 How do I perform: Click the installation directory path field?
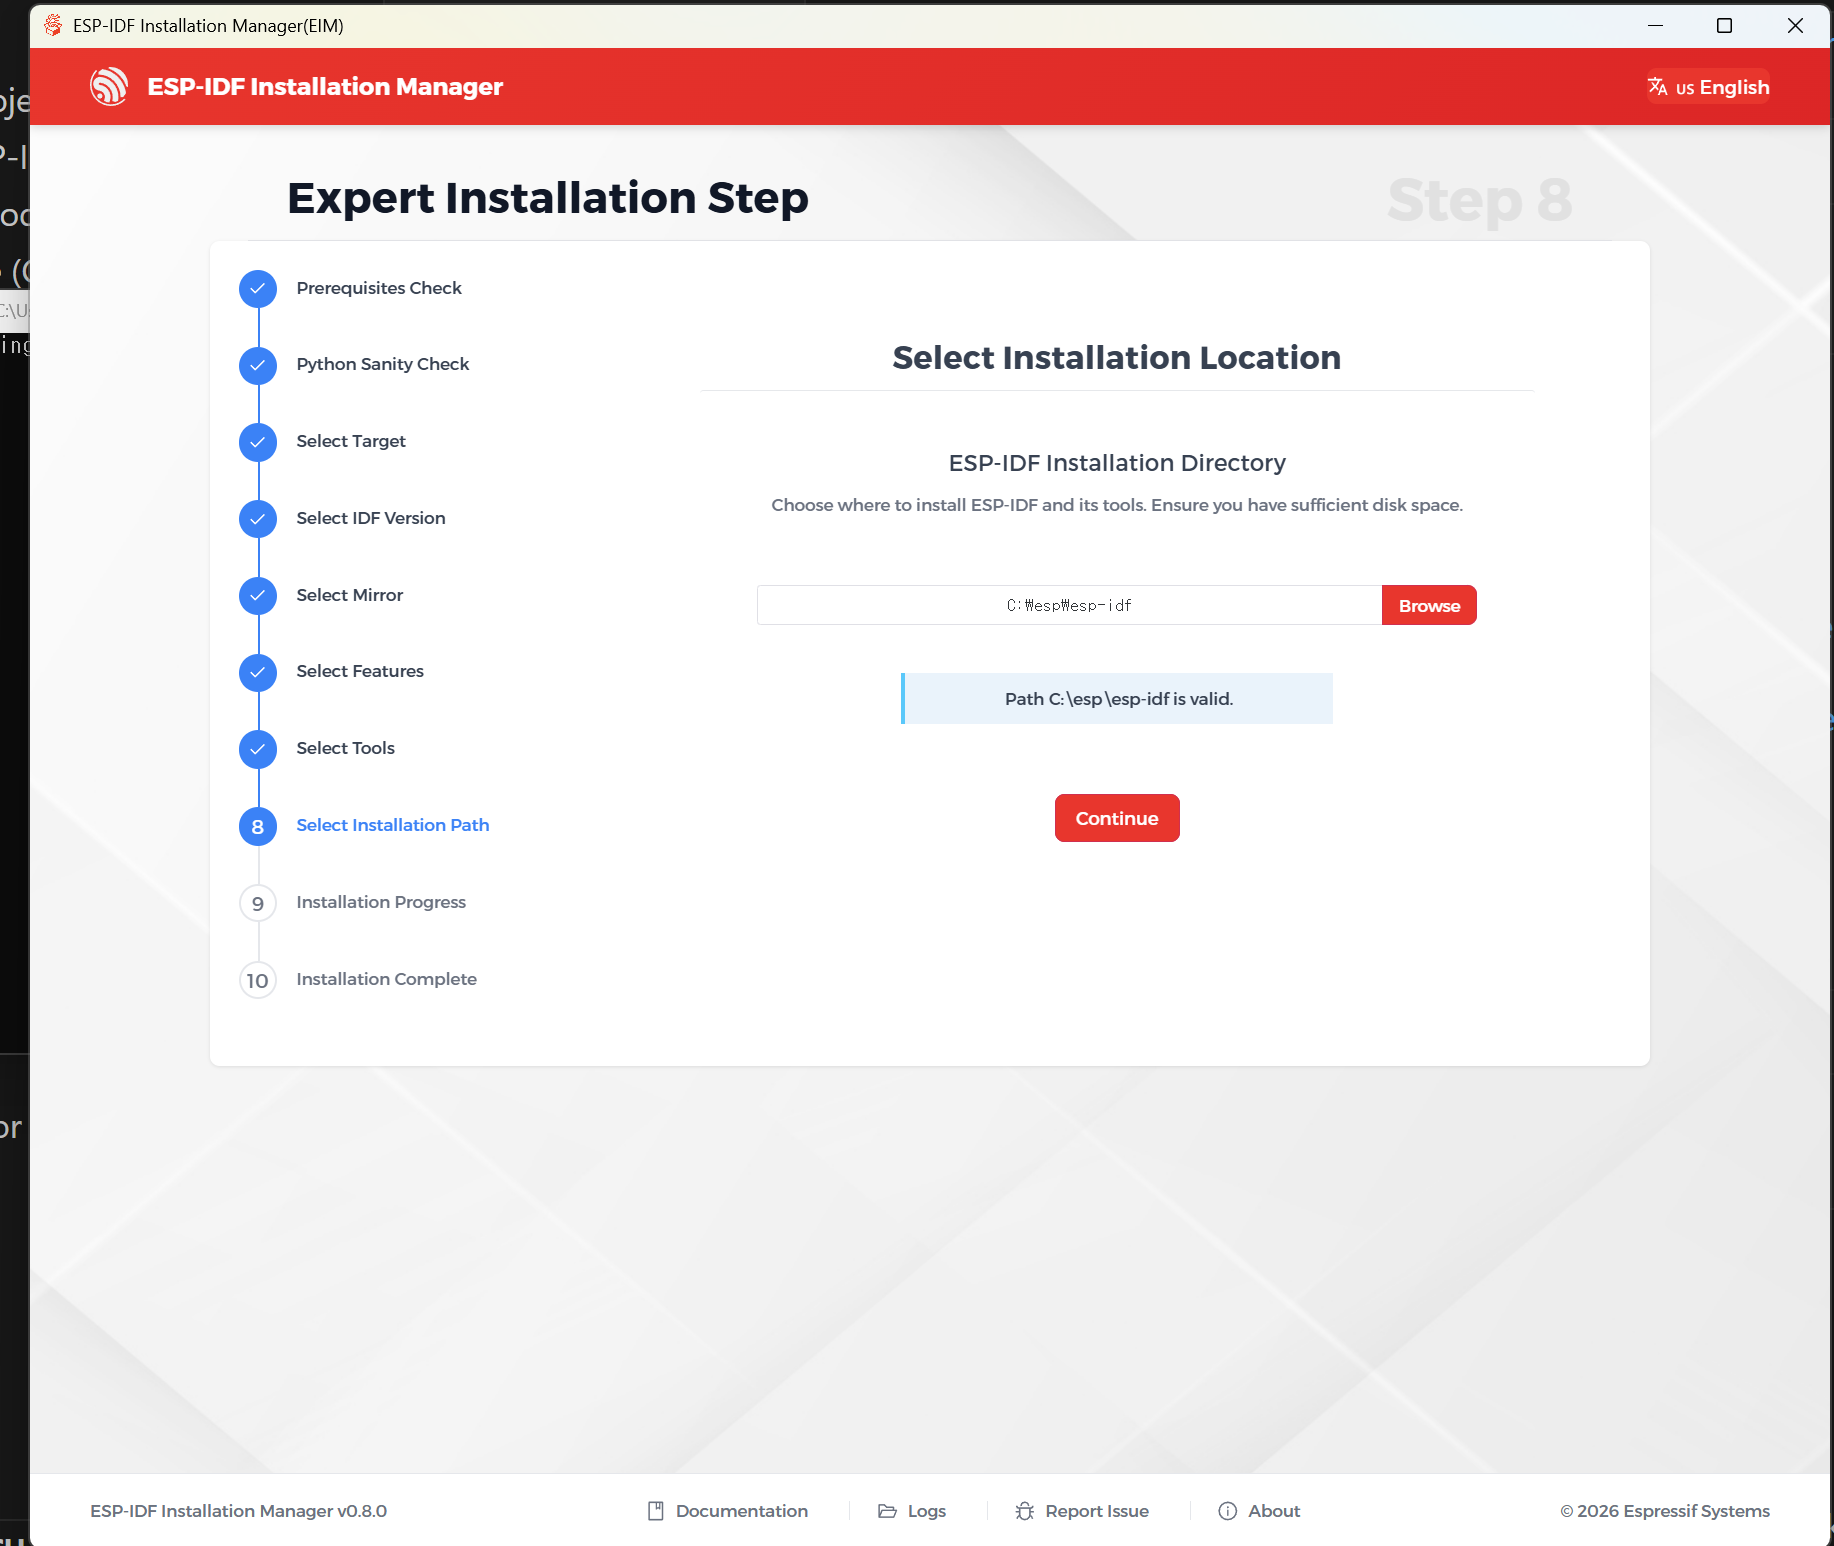click(x=1069, y=605)
